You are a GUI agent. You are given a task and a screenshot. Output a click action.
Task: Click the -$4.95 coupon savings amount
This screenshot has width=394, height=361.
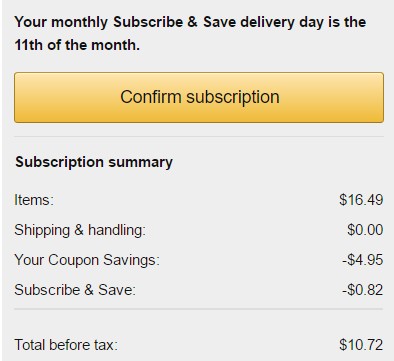(x=363, y=260)
